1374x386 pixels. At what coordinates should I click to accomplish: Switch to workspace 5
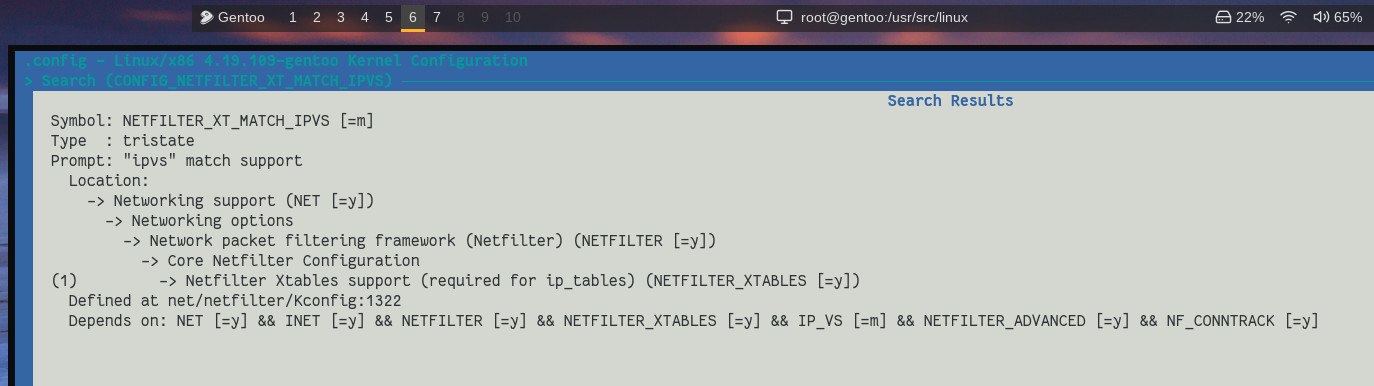coord(388,17)
